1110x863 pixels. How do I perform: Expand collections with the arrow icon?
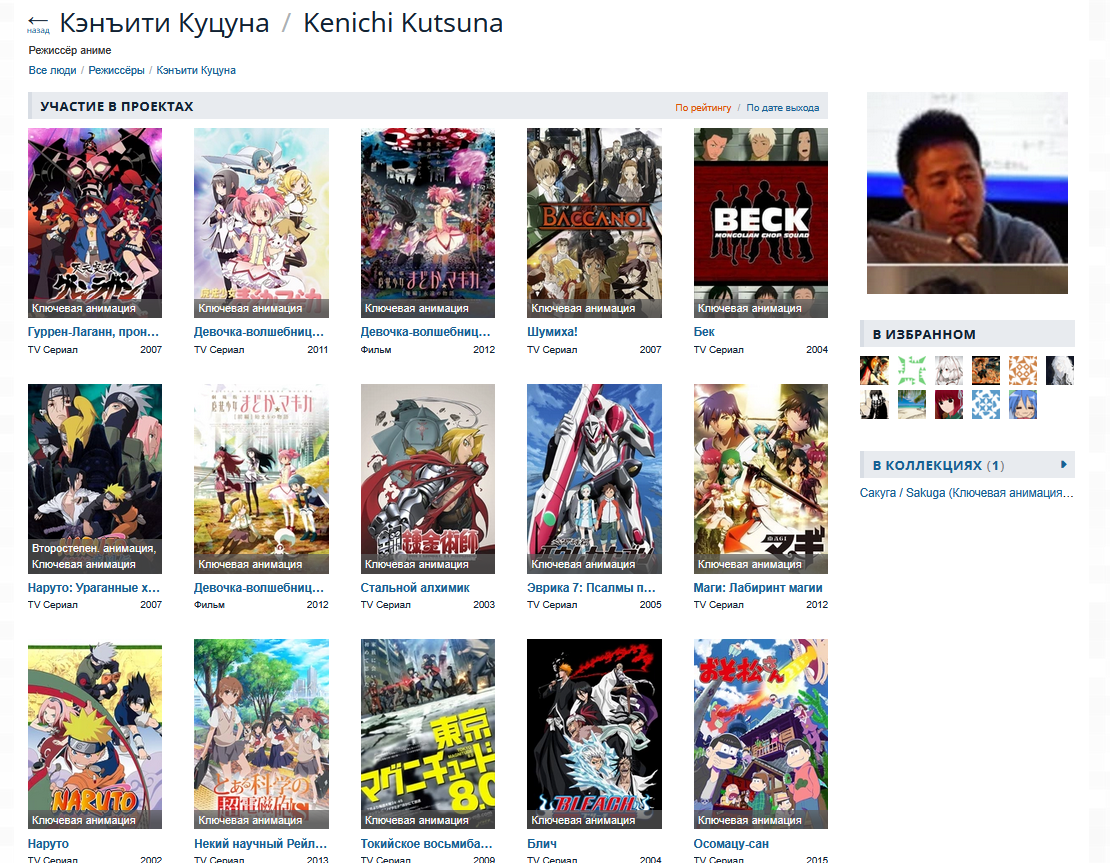1063,464
